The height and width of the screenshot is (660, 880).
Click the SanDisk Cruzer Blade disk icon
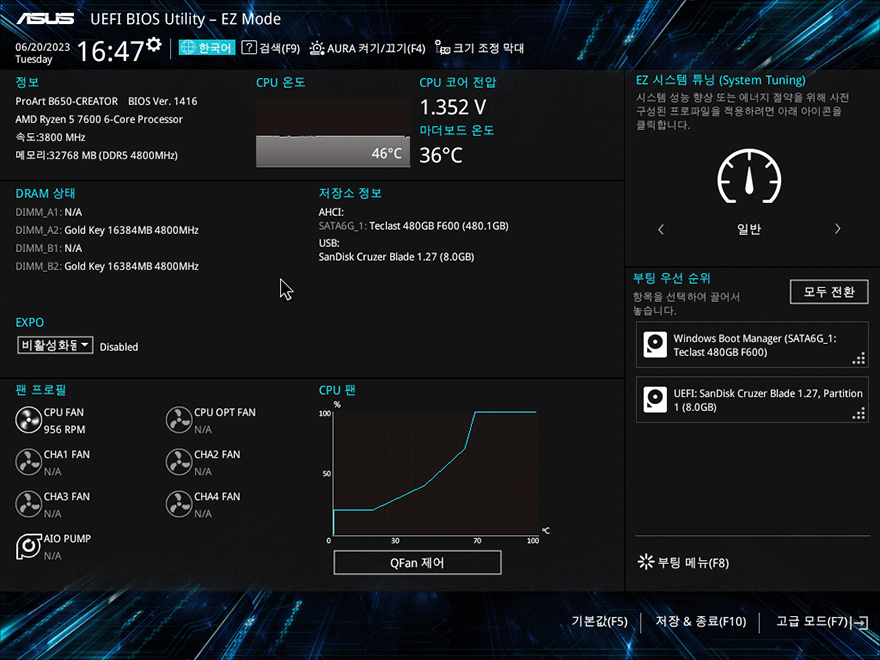tap(655, 400)
